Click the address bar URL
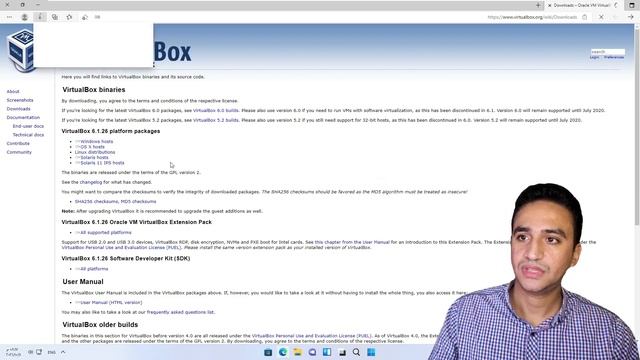640x360 pixels. point(532,17)
